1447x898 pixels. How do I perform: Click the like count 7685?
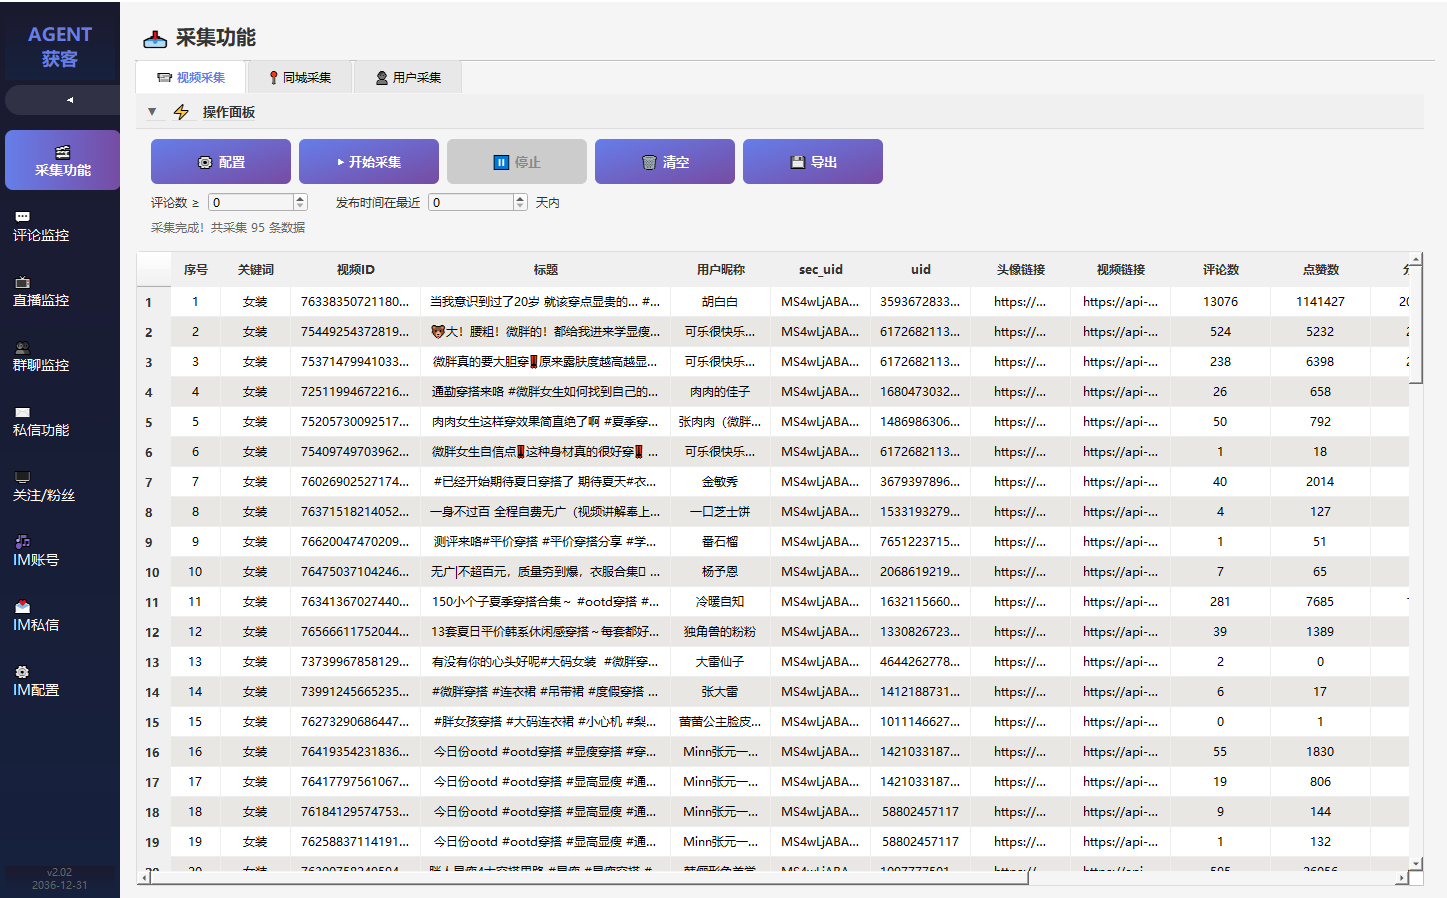point(1320,602)
